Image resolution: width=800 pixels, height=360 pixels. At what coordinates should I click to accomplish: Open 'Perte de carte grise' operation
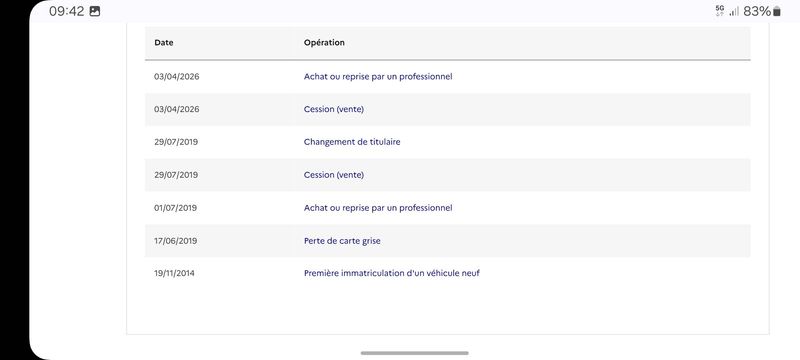point(342,241)
